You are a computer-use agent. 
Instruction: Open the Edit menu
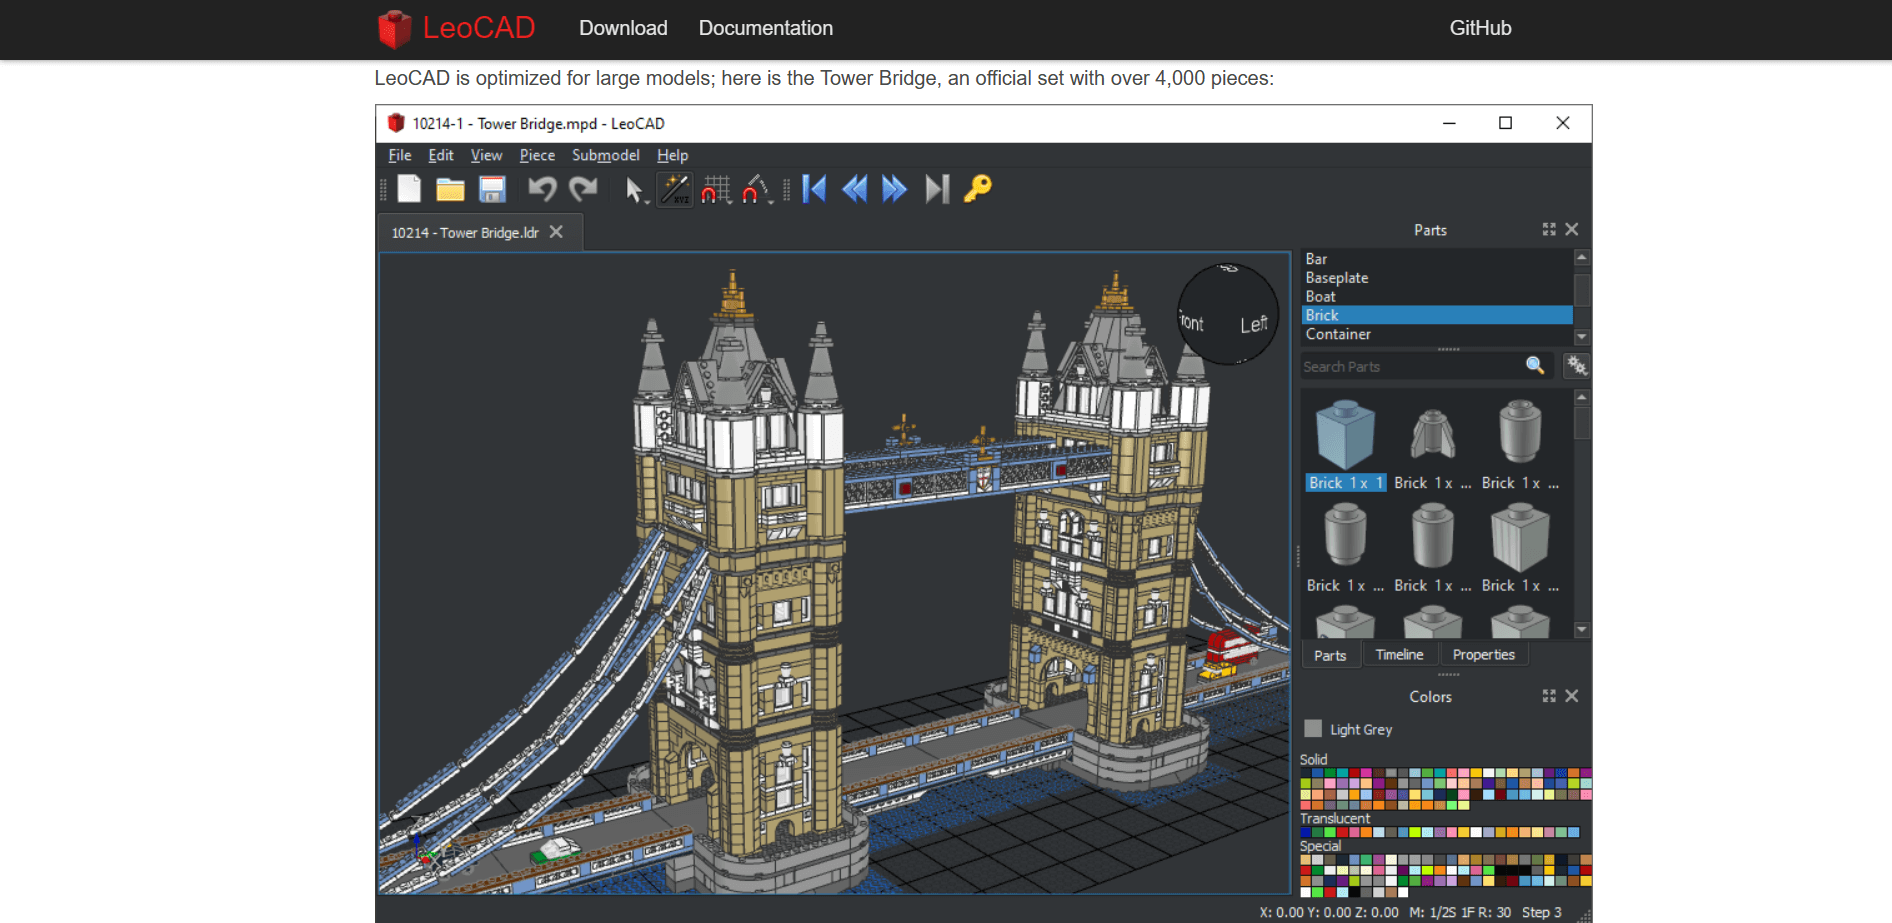point(441,155)
